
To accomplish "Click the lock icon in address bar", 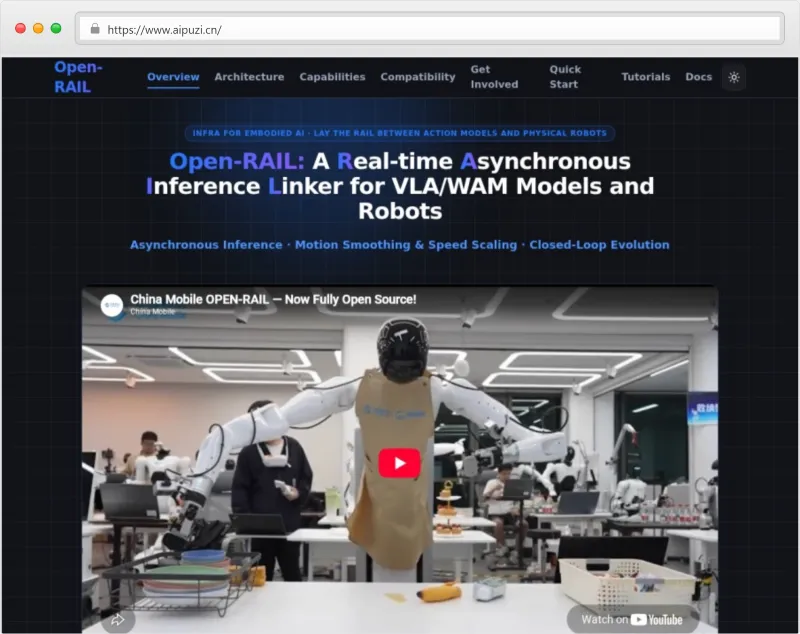I will click(95, 29).
